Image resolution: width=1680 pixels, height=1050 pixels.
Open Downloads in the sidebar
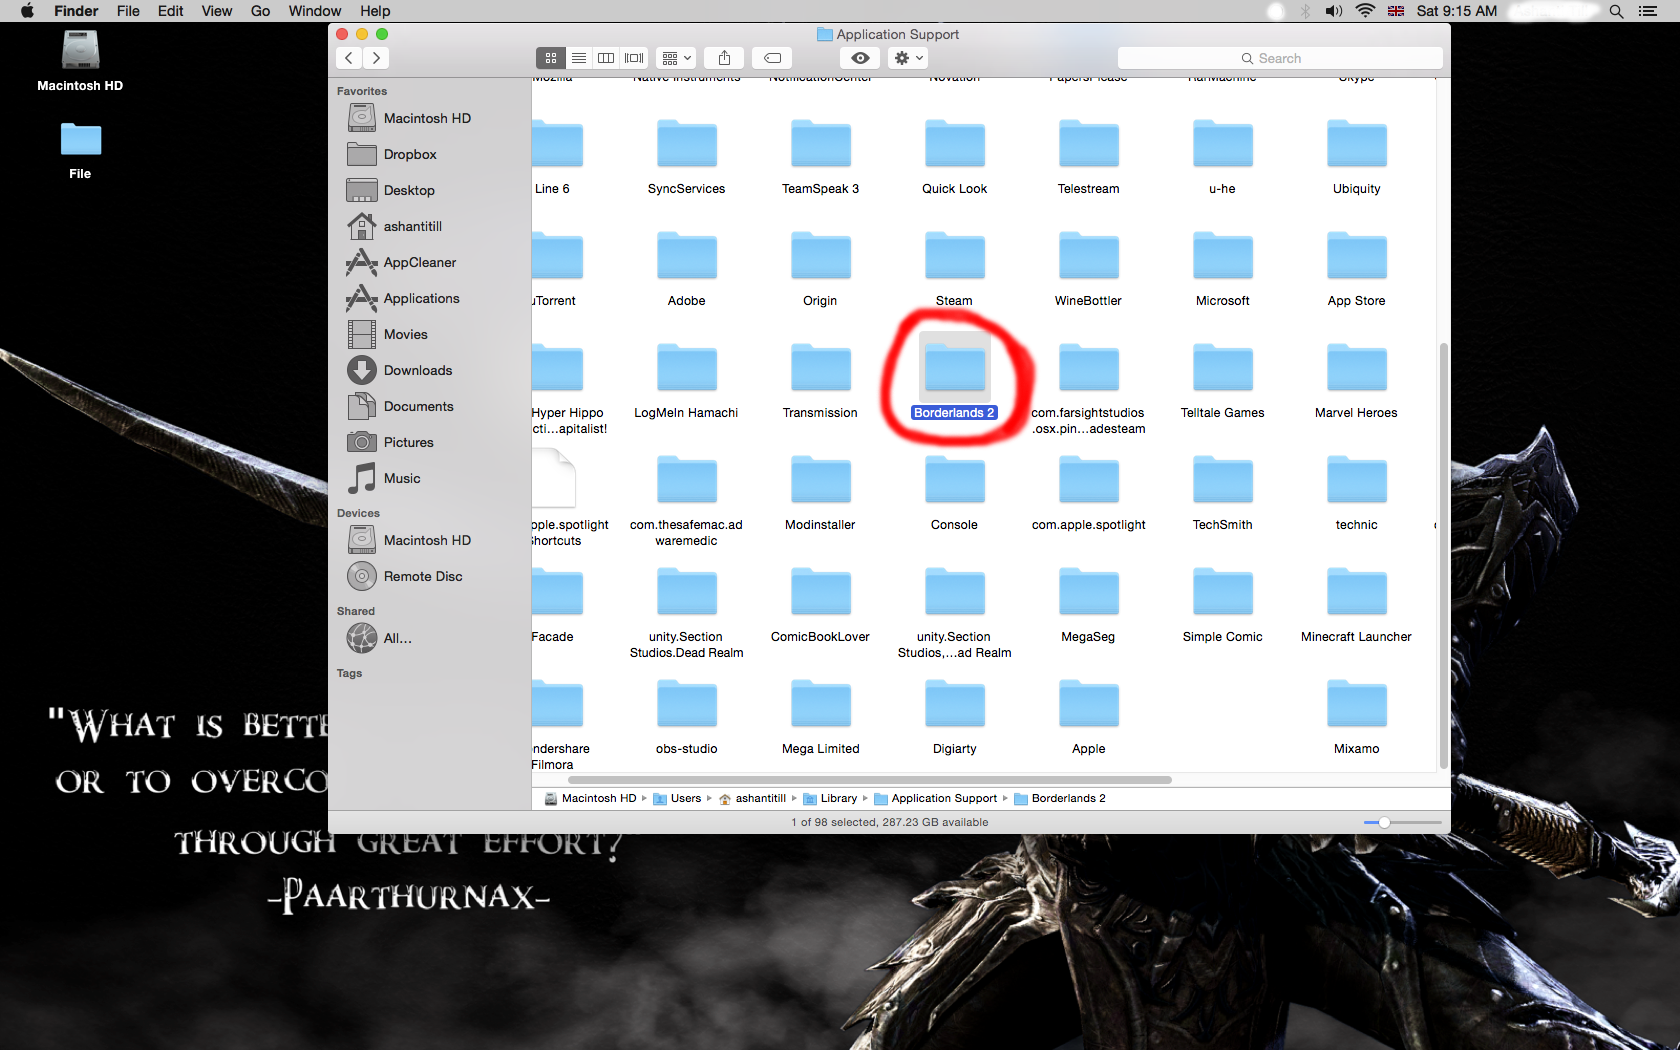tap(429, 370)
